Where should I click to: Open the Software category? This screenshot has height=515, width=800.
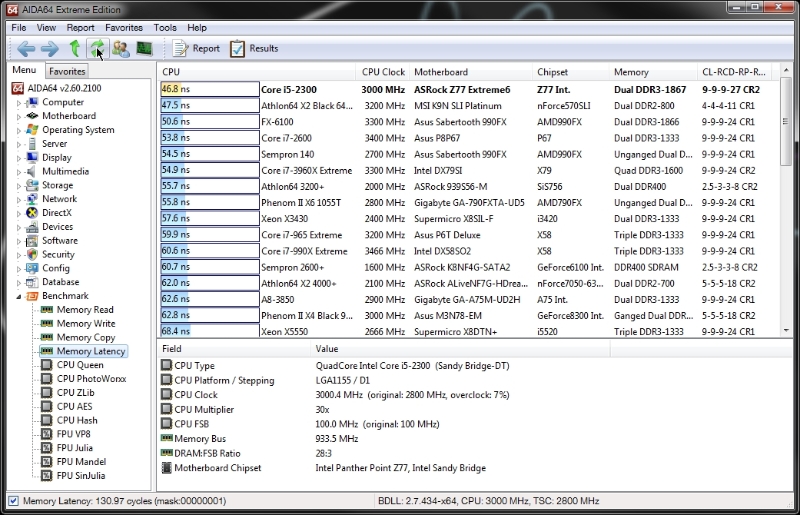coord(60,240)
